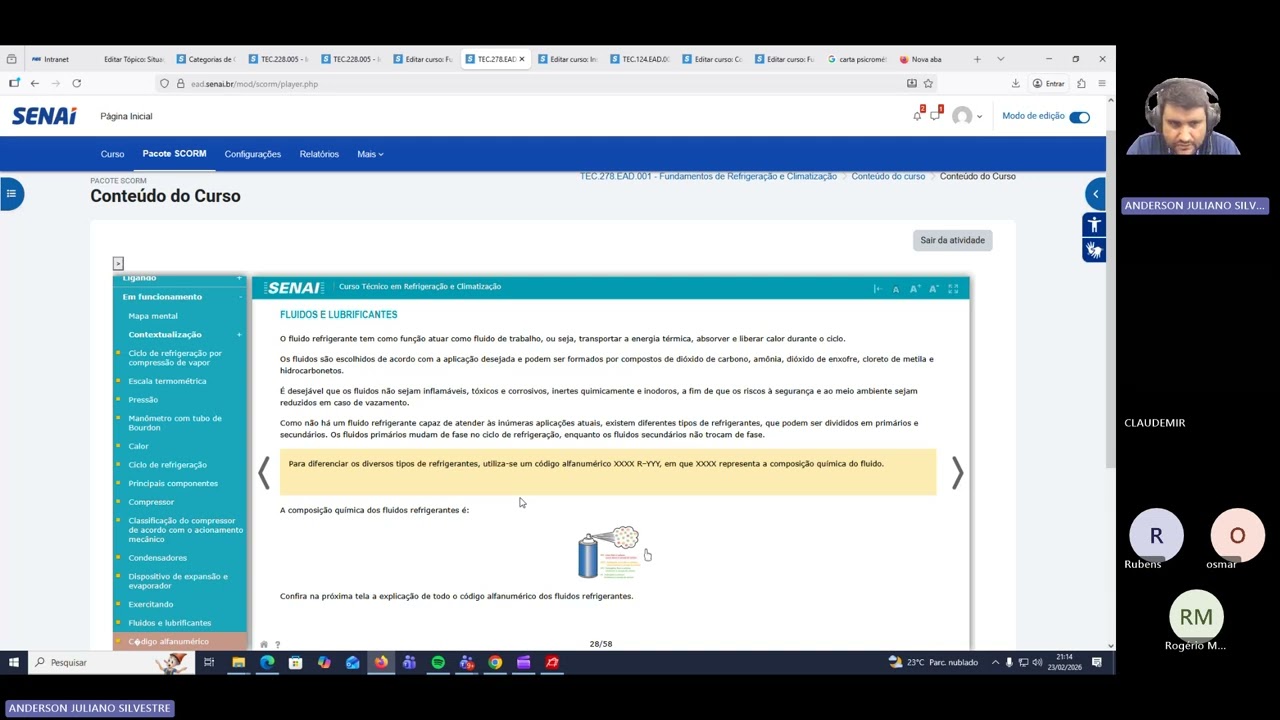
Task: Open the Libras sign language icon
Action: [x=1094, y=250]
